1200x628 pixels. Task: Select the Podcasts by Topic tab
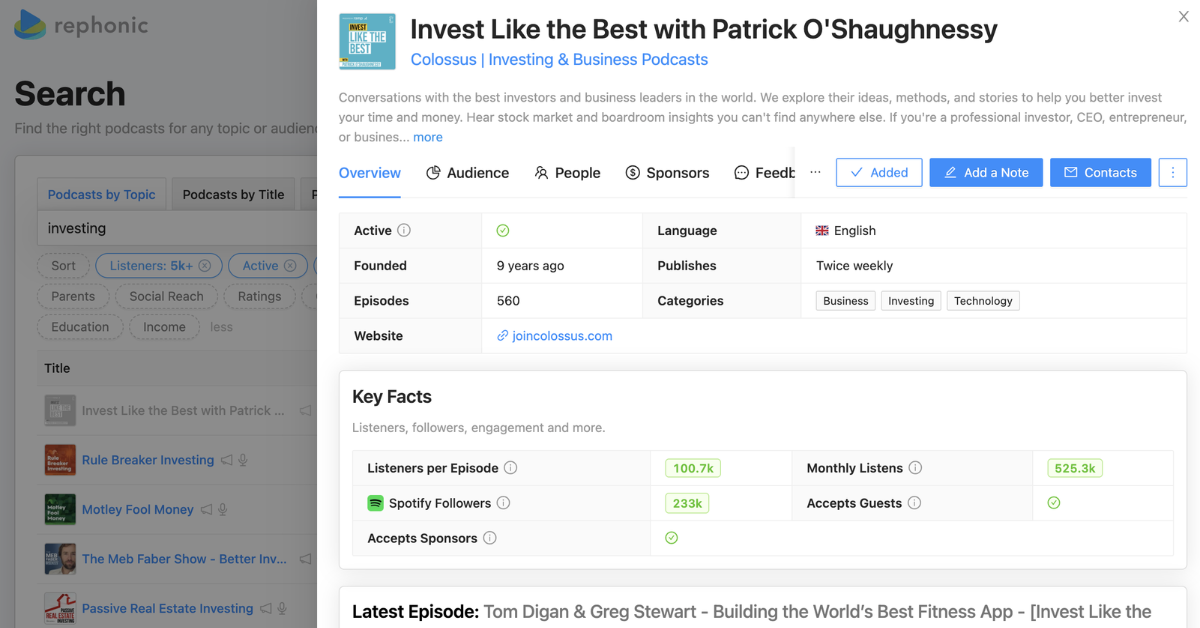pos(102,195)
